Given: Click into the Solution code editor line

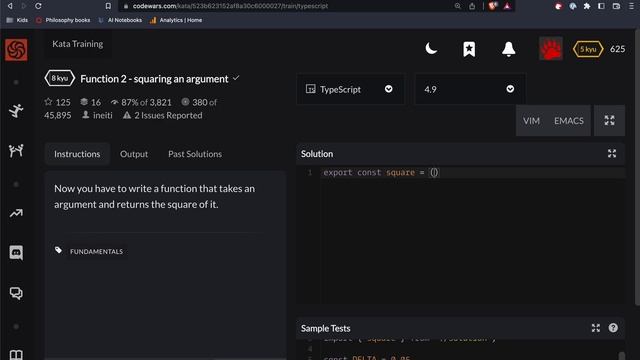Looking at the screenshot, I should pyautogui.click(x=473, y=173).
